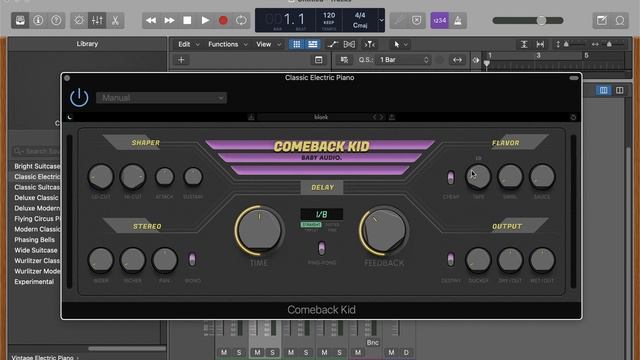The image size is (640, 360).
Task: Toggle the plugin moon dark-mode icon
Action: 70,118
